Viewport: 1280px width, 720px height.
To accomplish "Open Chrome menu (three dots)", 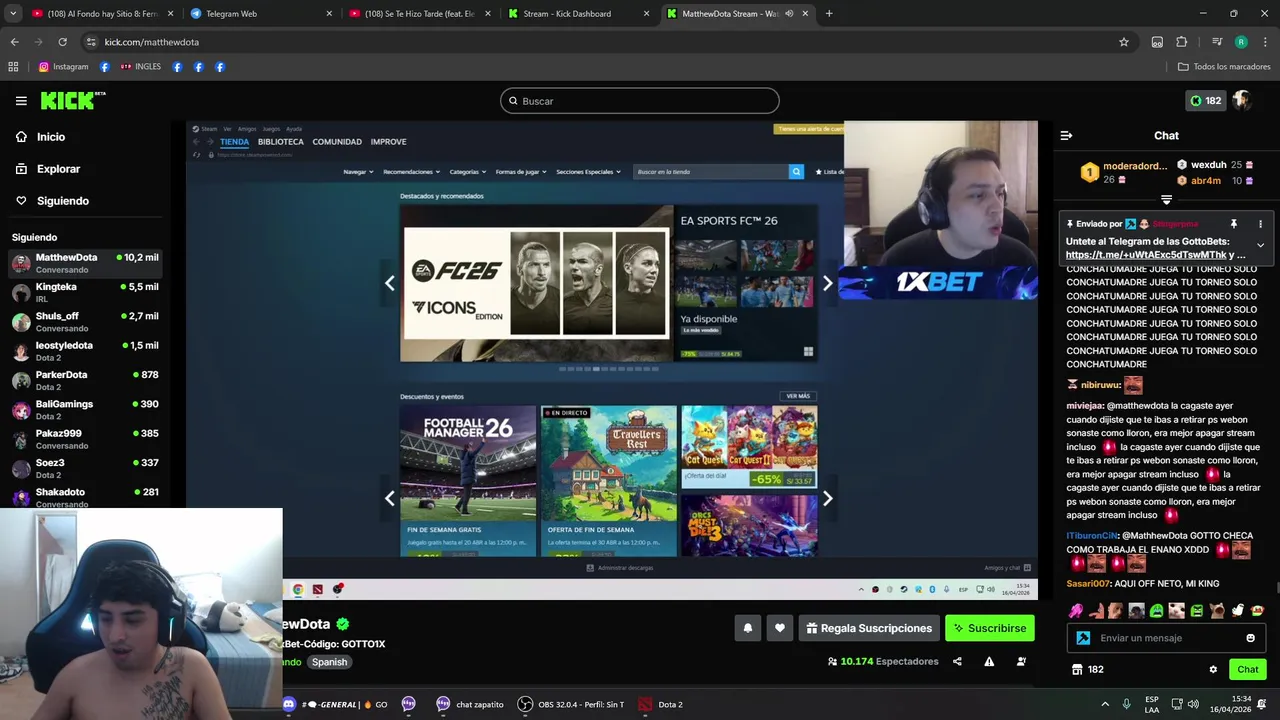I will (1266, 42).
